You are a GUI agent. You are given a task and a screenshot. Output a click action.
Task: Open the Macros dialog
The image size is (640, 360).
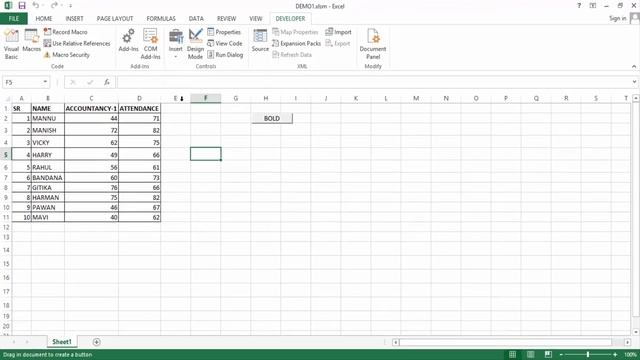click(31, 41)
